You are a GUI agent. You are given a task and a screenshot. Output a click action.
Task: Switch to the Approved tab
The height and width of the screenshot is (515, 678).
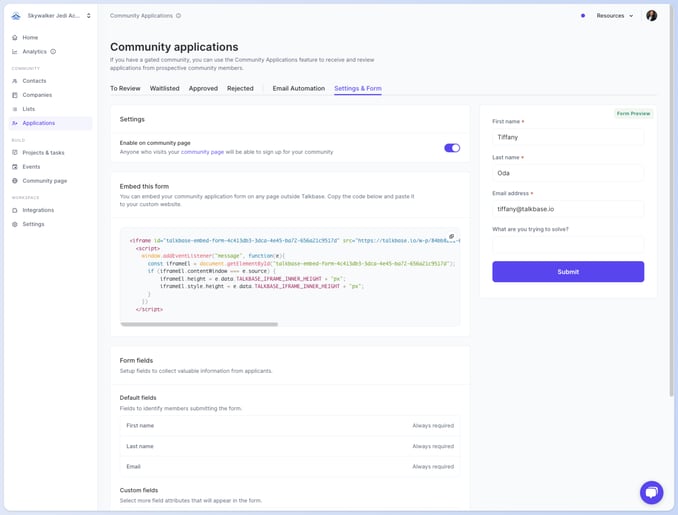203,88
